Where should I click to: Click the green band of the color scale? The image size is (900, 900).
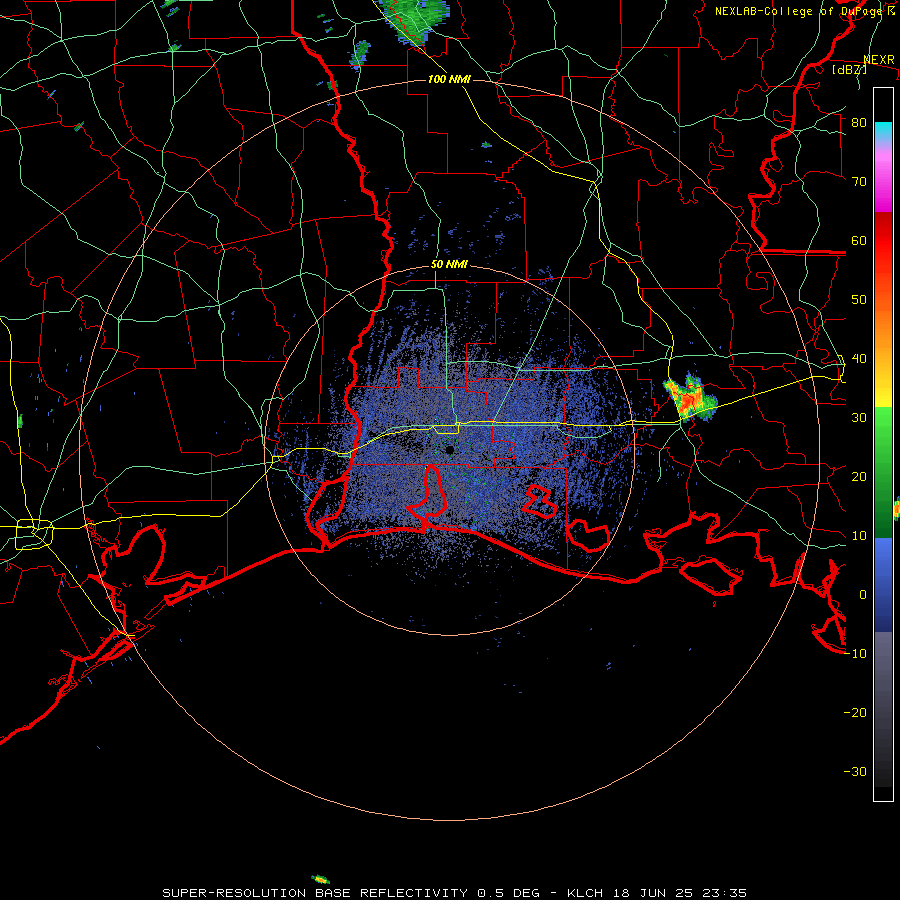(x=883, y=472)
